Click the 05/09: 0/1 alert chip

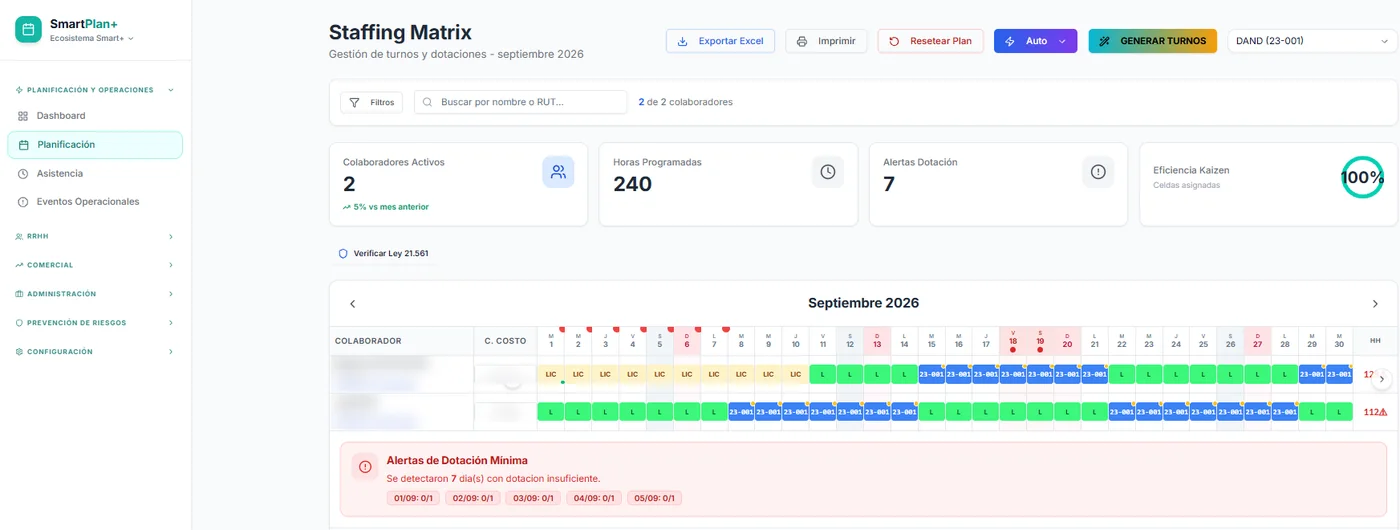tap(654, 498)
